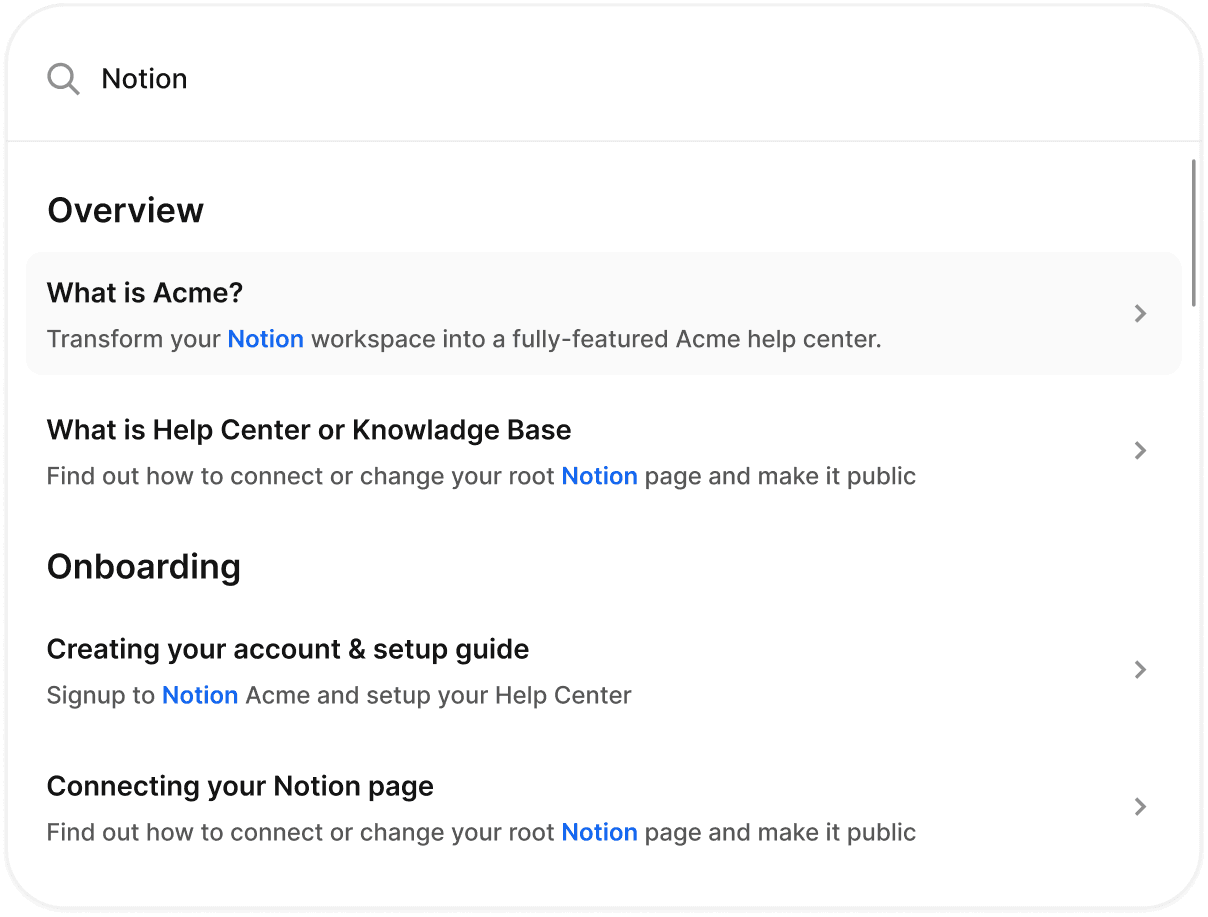Click the 'Signup to Notion Acme' description text
The height and width of the screenshot is (917, 1208).
coord(339,695)
